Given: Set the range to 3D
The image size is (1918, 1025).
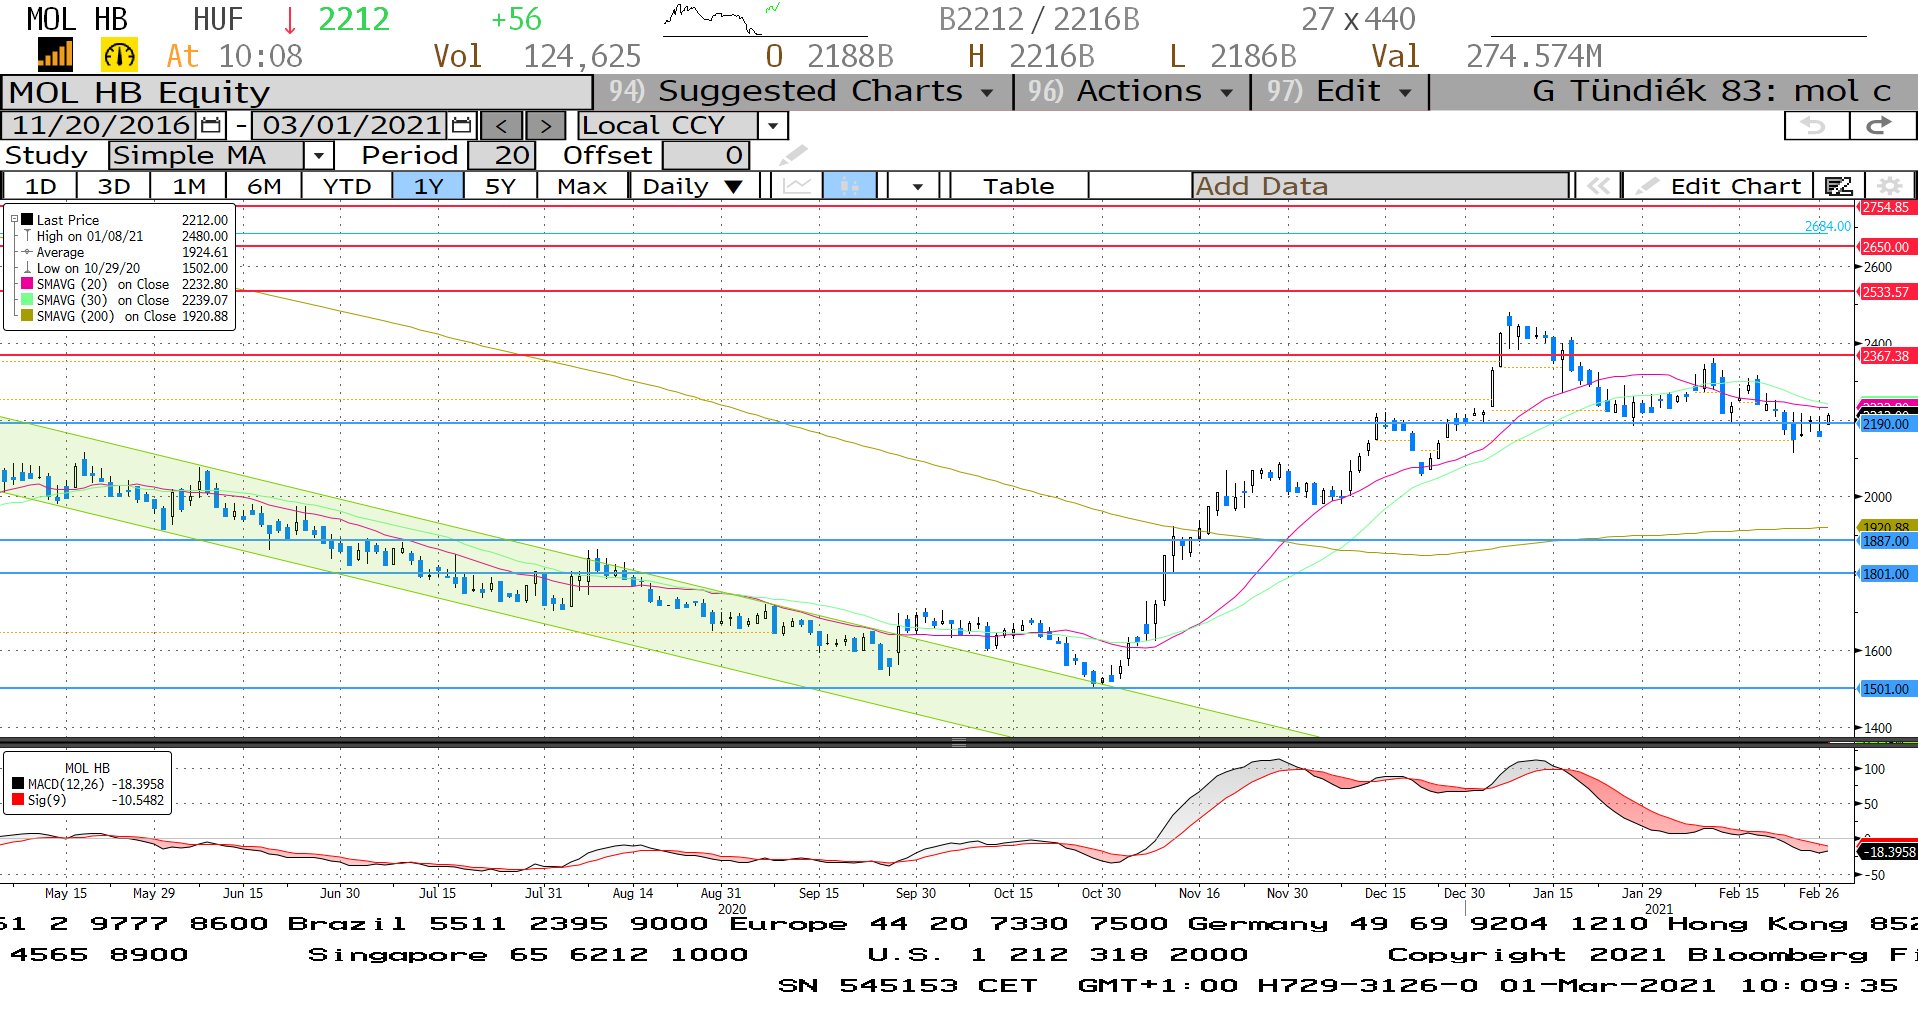Looking at the screenshot, I should click(x=113, y=186).
